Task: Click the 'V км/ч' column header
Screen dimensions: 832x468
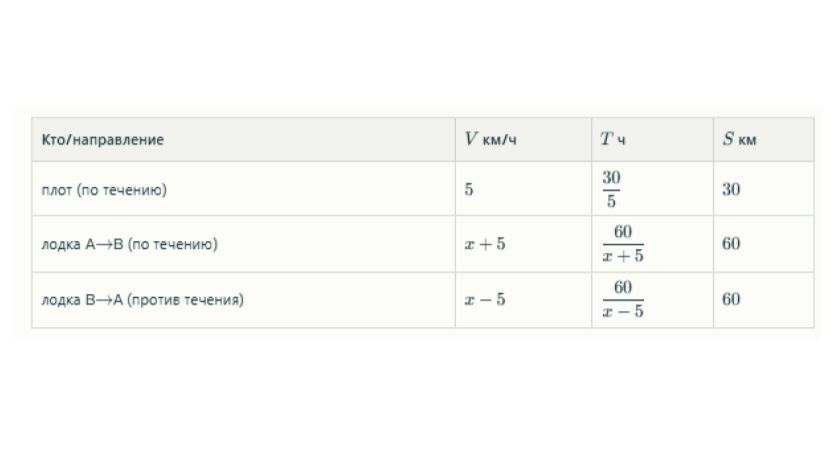Action: pos(490,140)
